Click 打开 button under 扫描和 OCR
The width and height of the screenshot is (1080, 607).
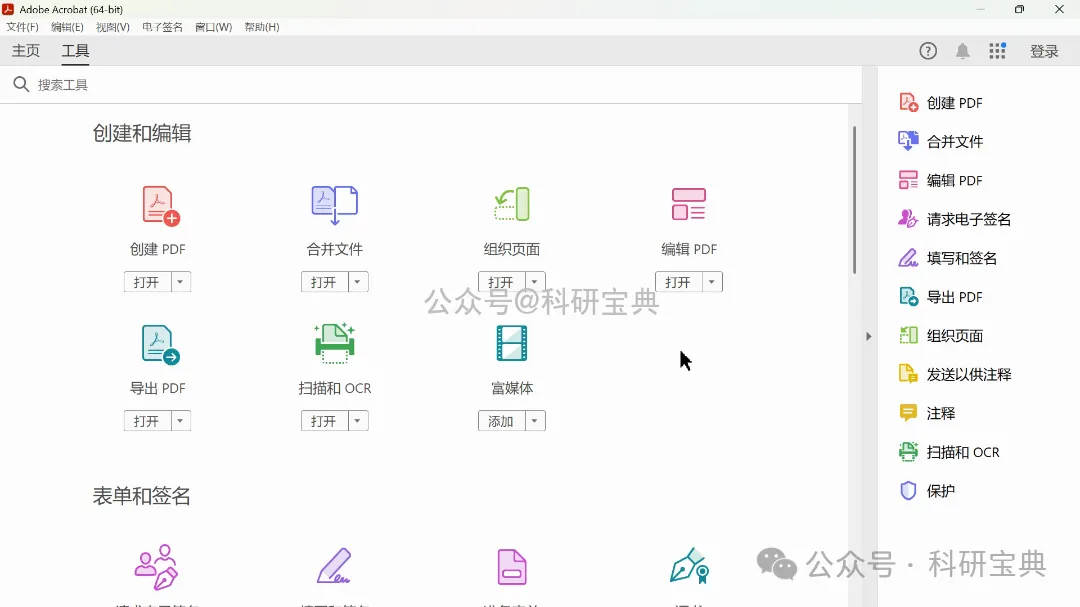pos(324,421)
